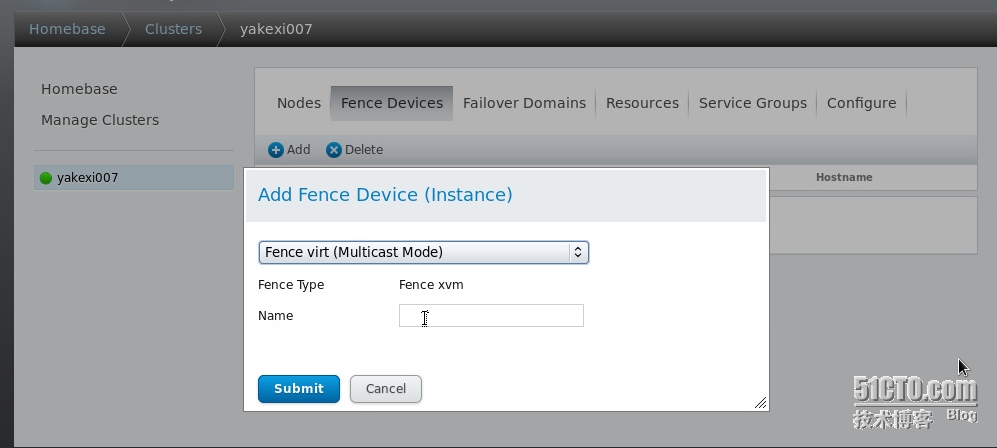Open Homebase in the sidebar
The height and width of the screenshot is (448, 997).
pos(79,89)
